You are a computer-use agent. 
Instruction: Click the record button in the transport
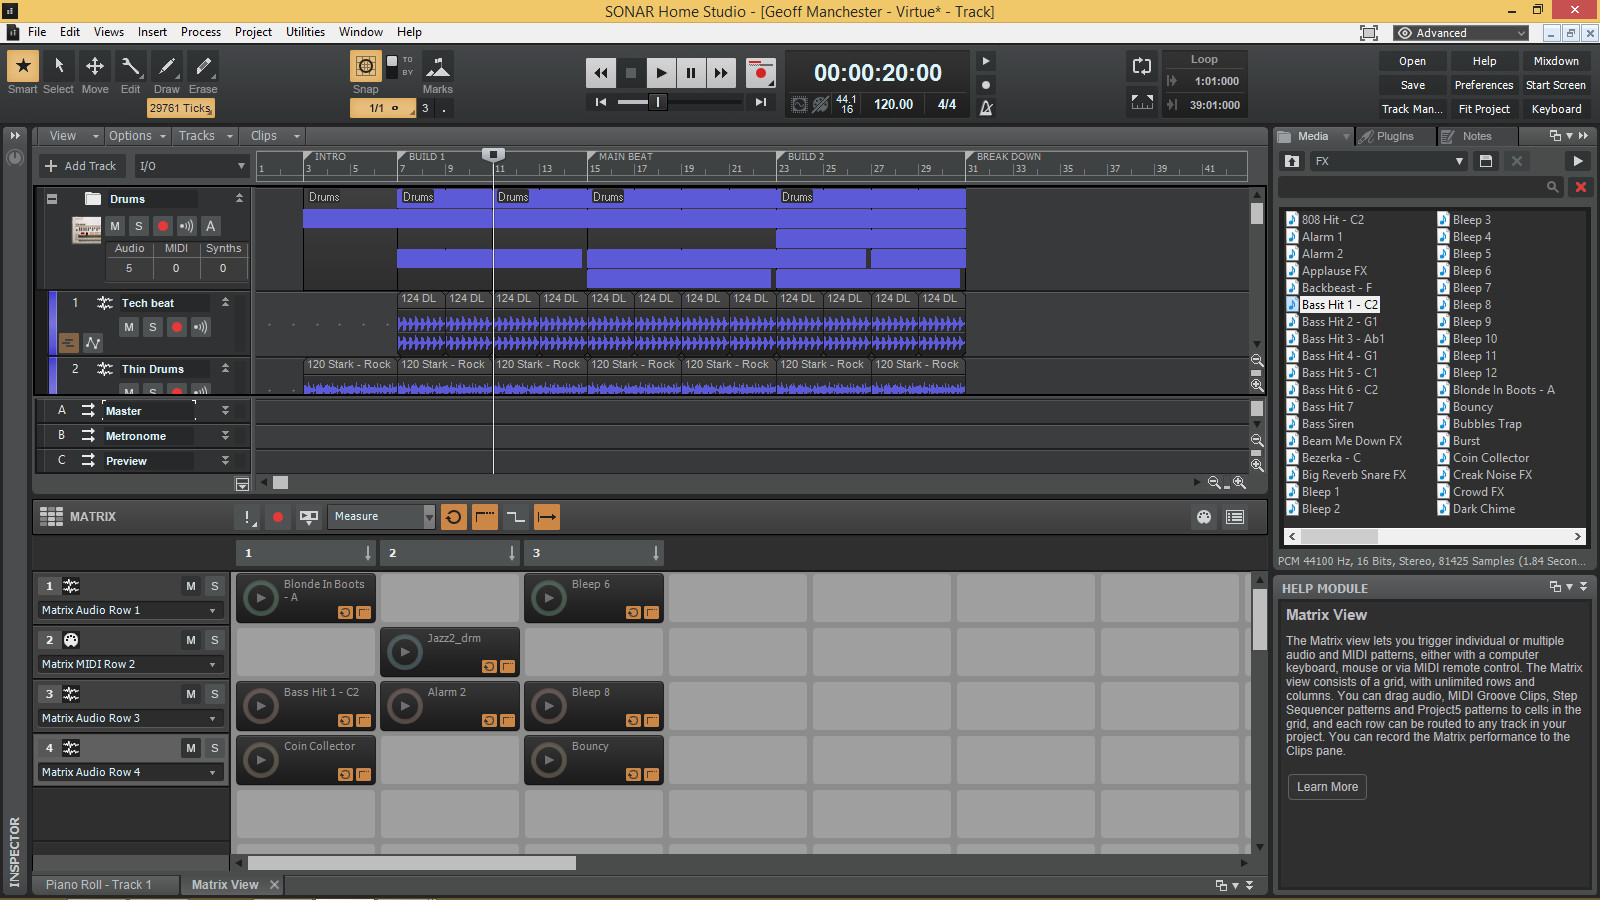tap(760, 72)
